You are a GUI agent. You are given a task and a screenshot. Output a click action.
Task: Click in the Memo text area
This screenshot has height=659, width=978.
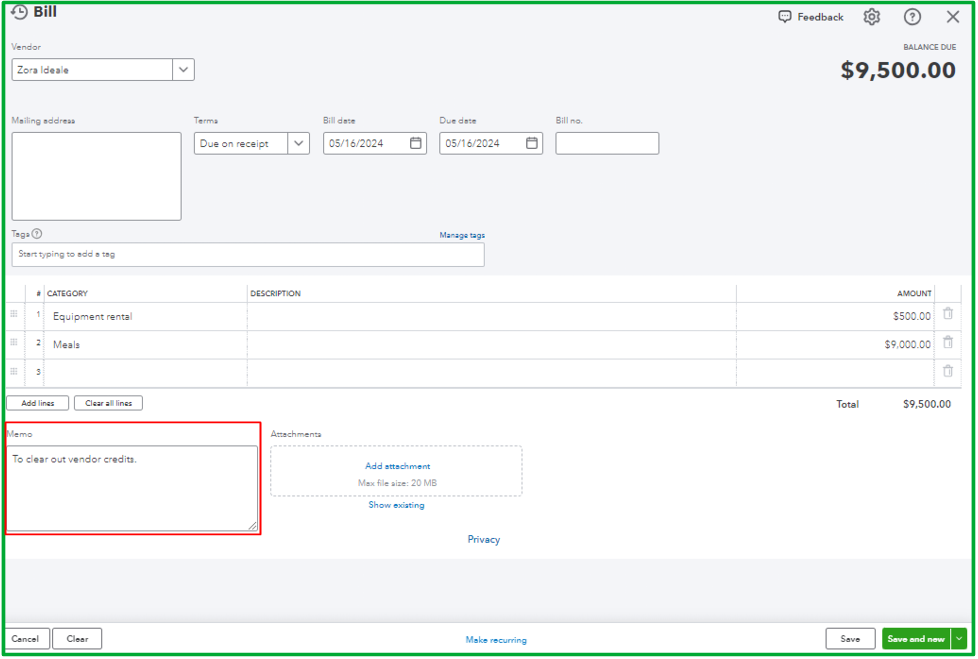pyautogui.click(x=132, y=488)
